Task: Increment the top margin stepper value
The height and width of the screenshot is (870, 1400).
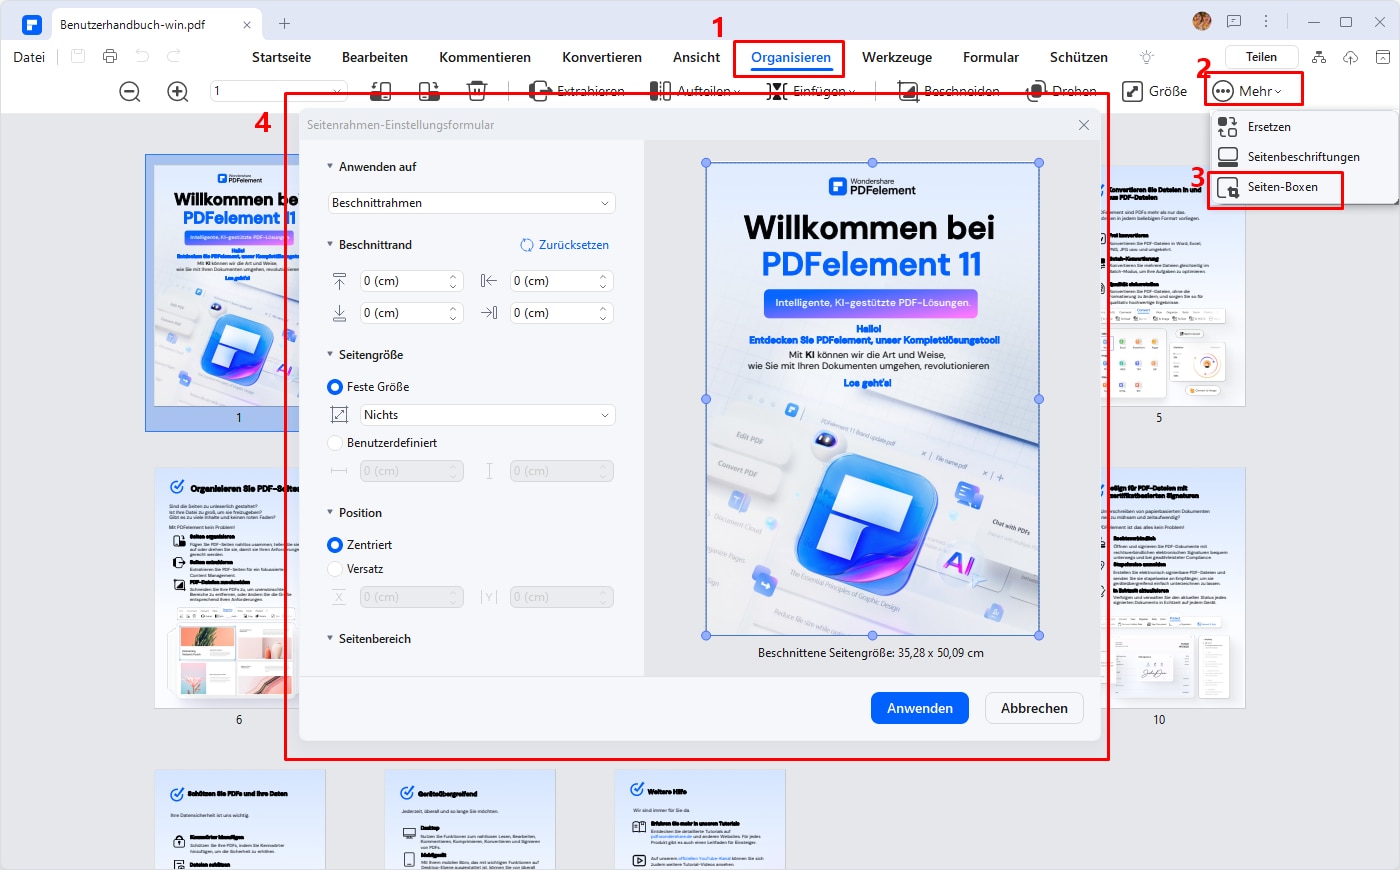Action: [x=453, y=277]
